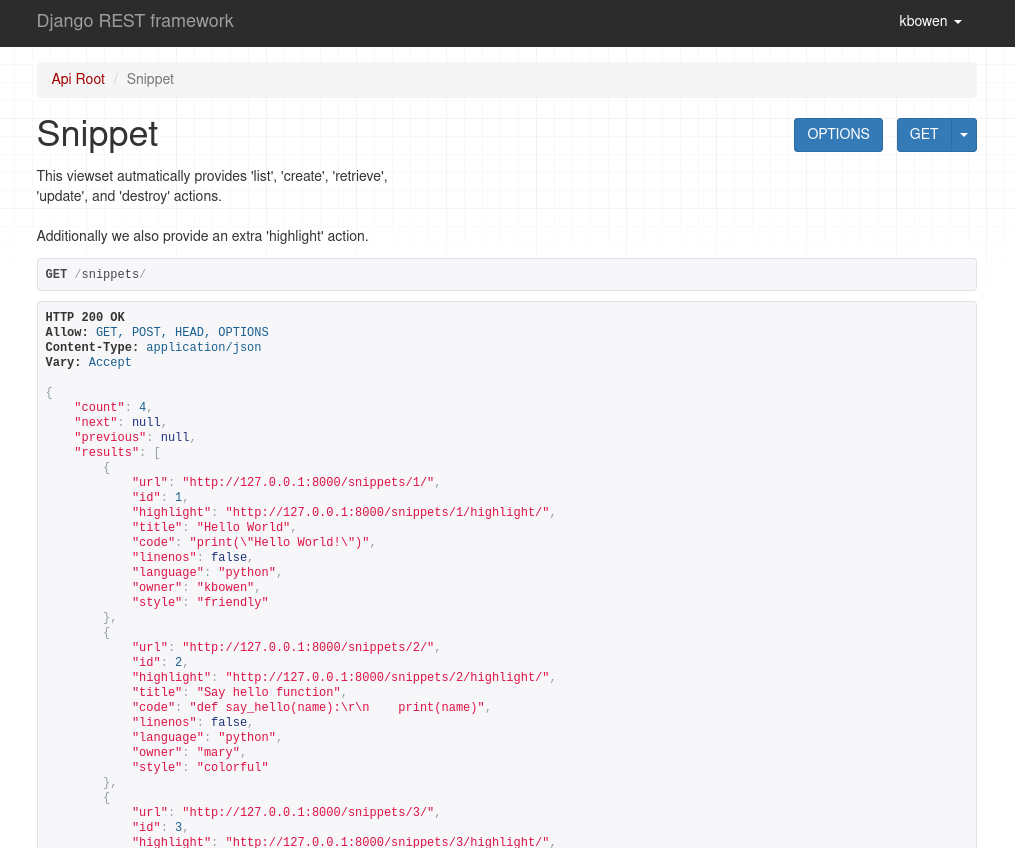The image size is (1015, 848).
Task: Click the print Hello World code value
Action: click(280, 542)
